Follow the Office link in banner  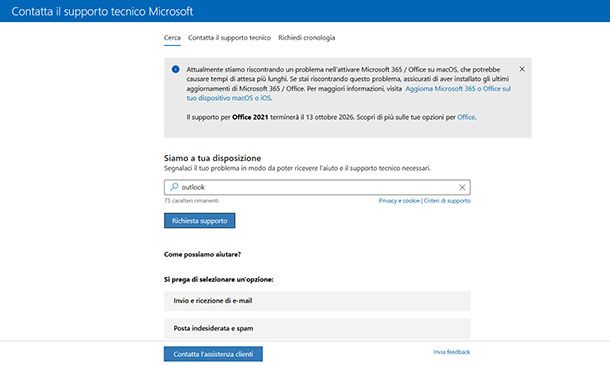(x=466, y=117)
